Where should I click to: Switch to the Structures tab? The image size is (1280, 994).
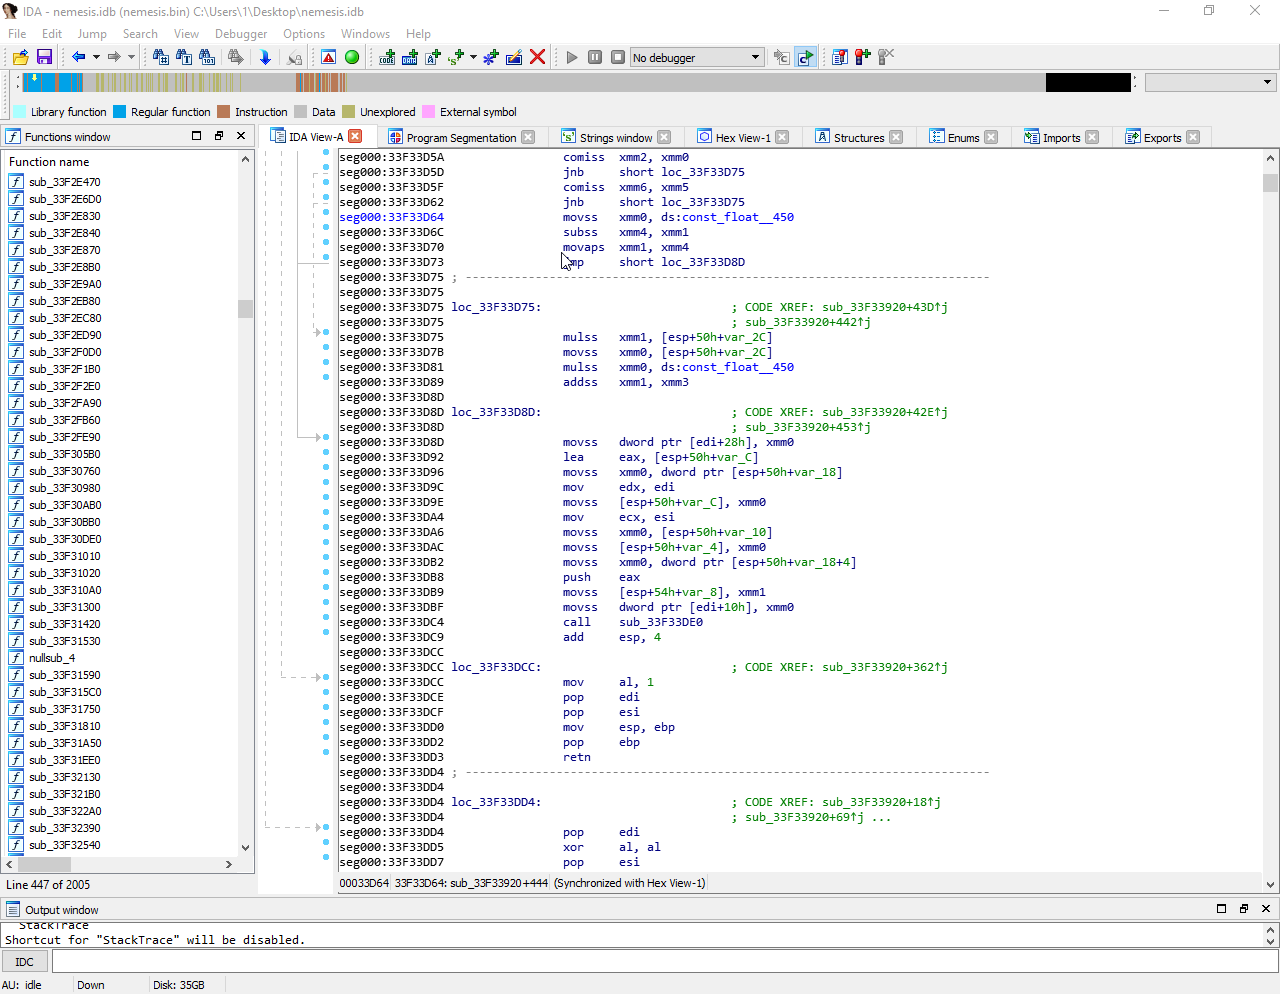pyautogui.click(x=859, y=138)
